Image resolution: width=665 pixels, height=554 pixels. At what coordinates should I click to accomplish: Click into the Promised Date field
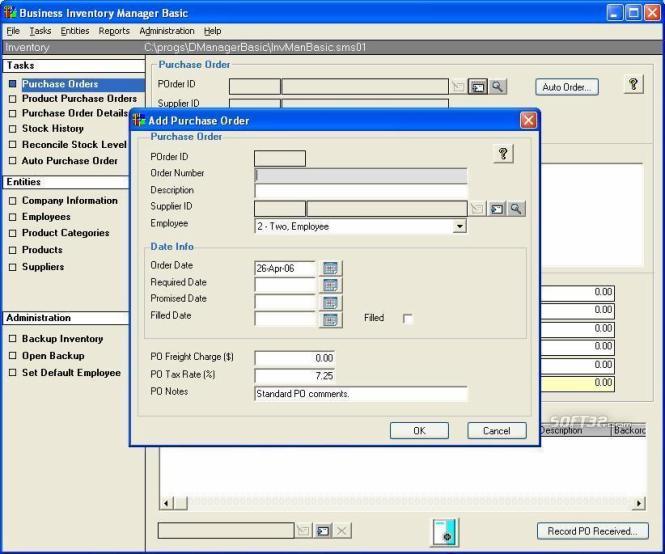[285, 302]
